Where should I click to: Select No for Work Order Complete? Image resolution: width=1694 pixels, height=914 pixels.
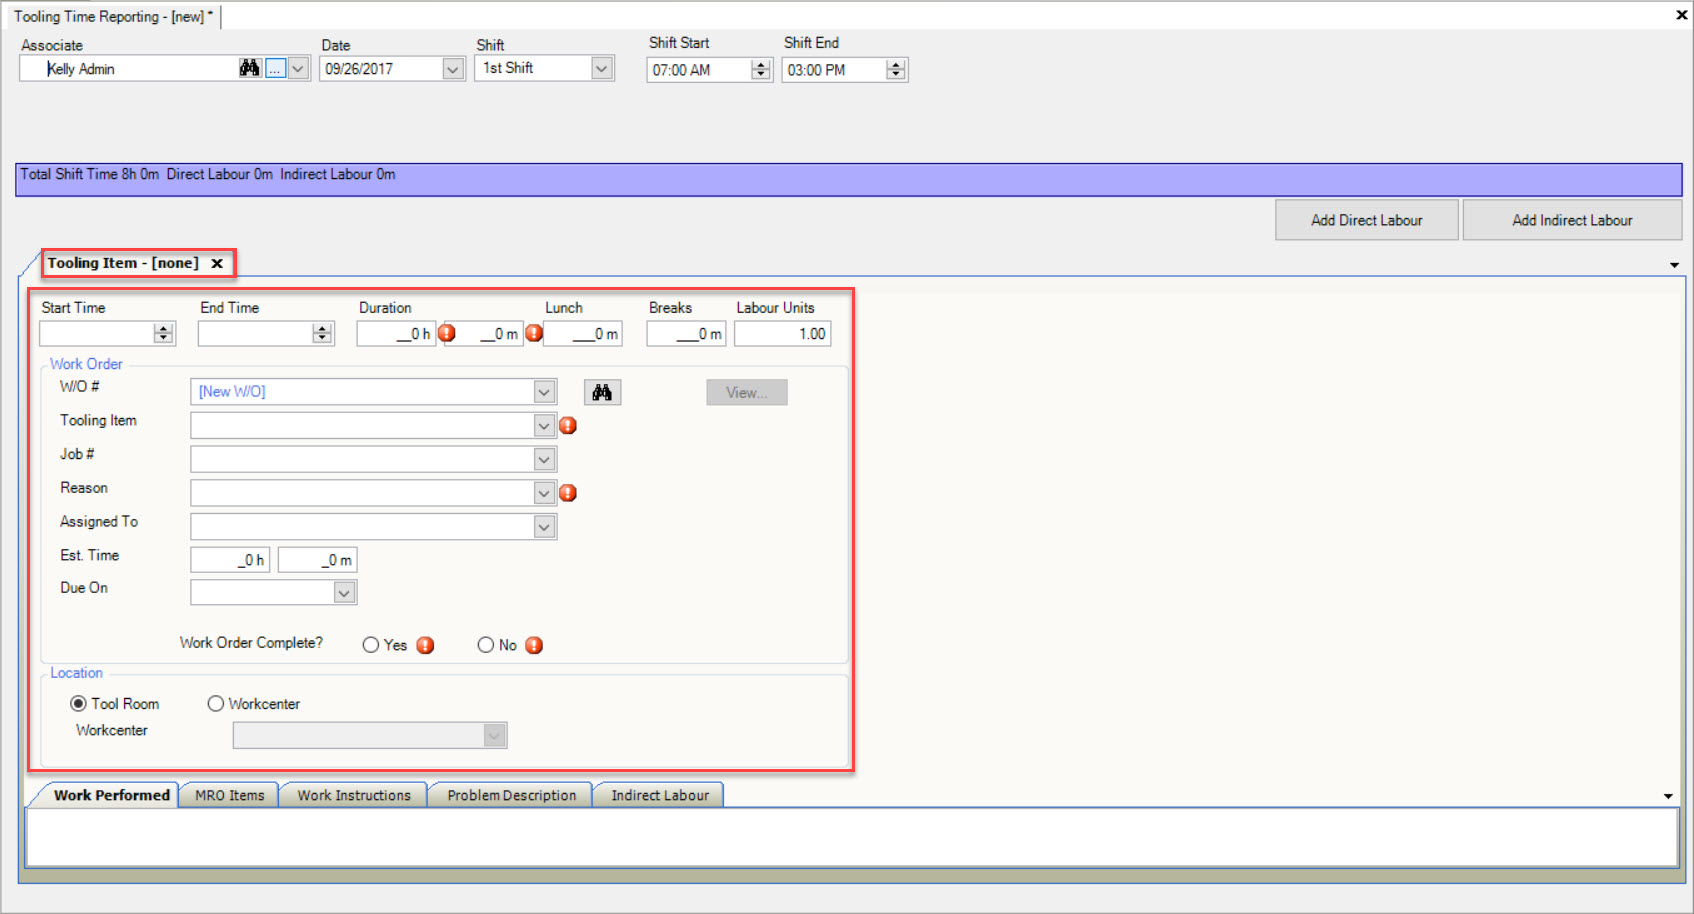486,645
